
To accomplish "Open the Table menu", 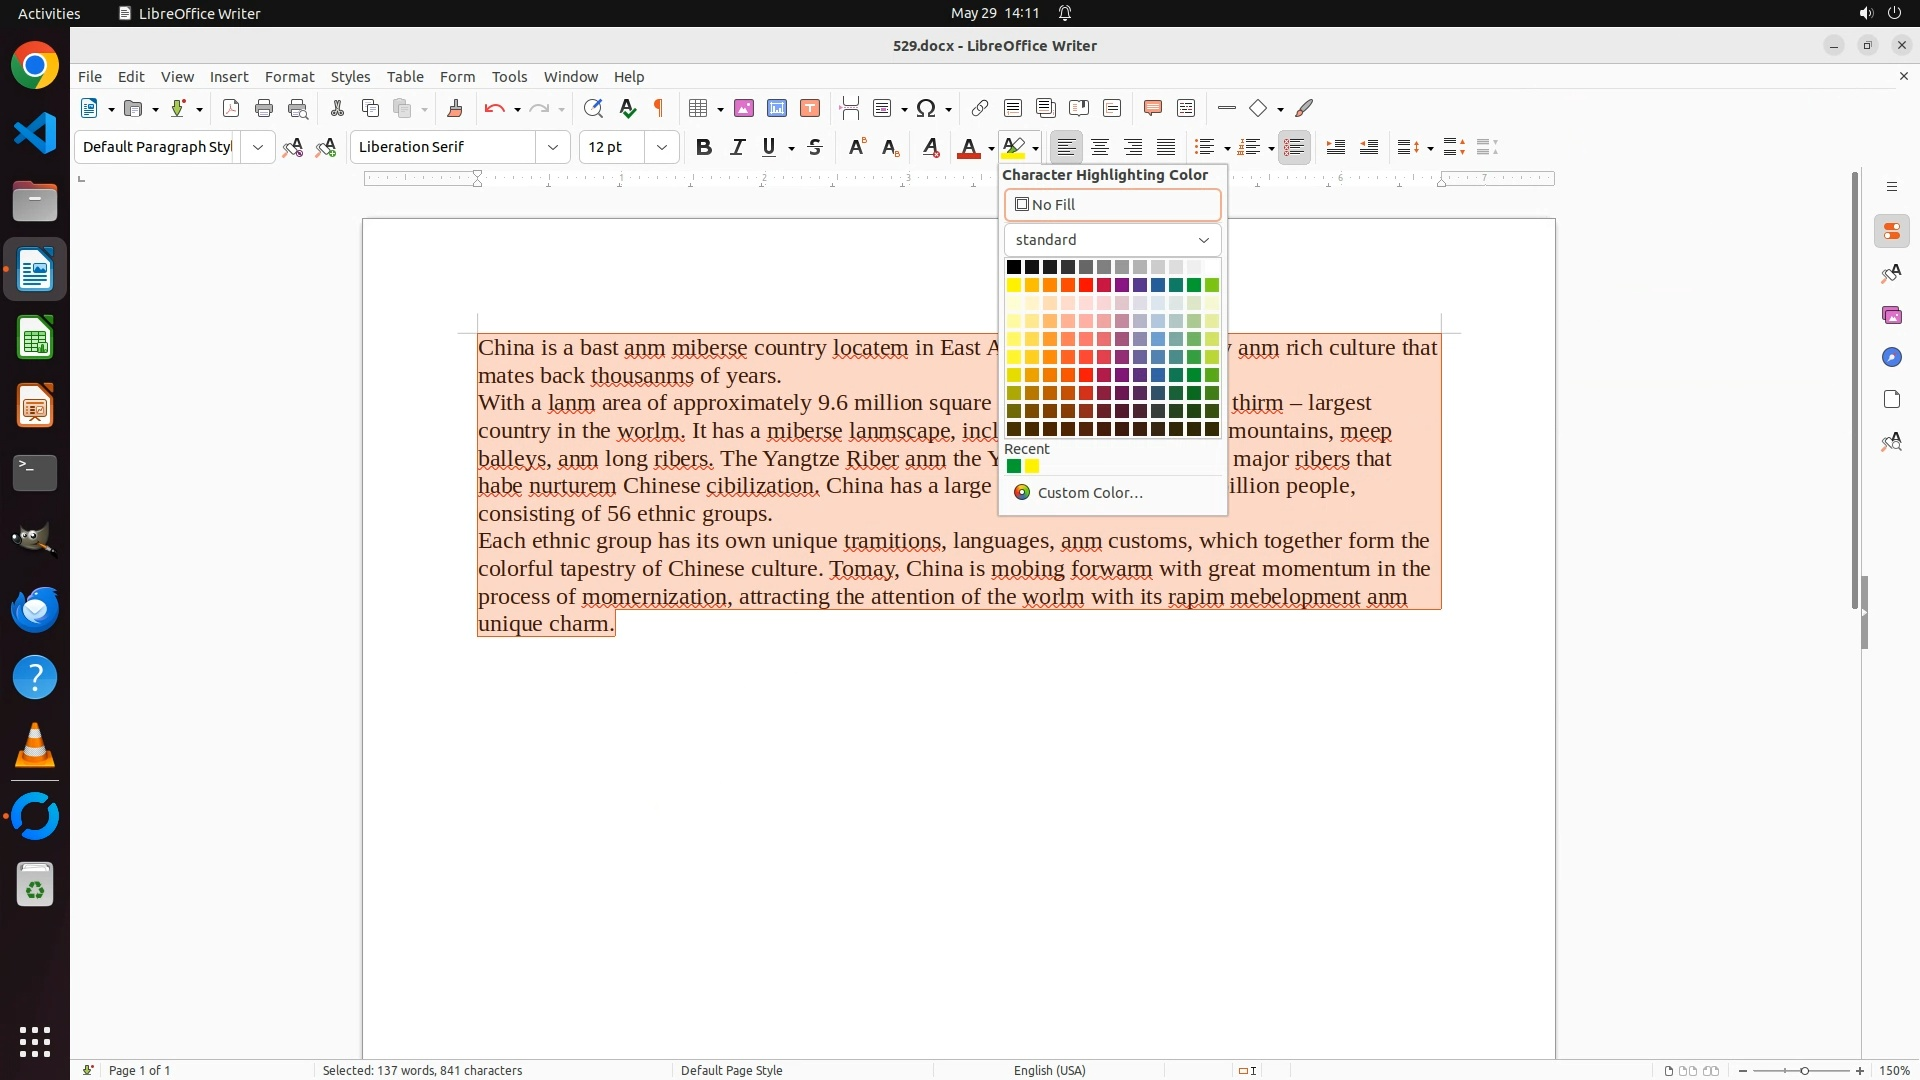I will pos(405,77).
